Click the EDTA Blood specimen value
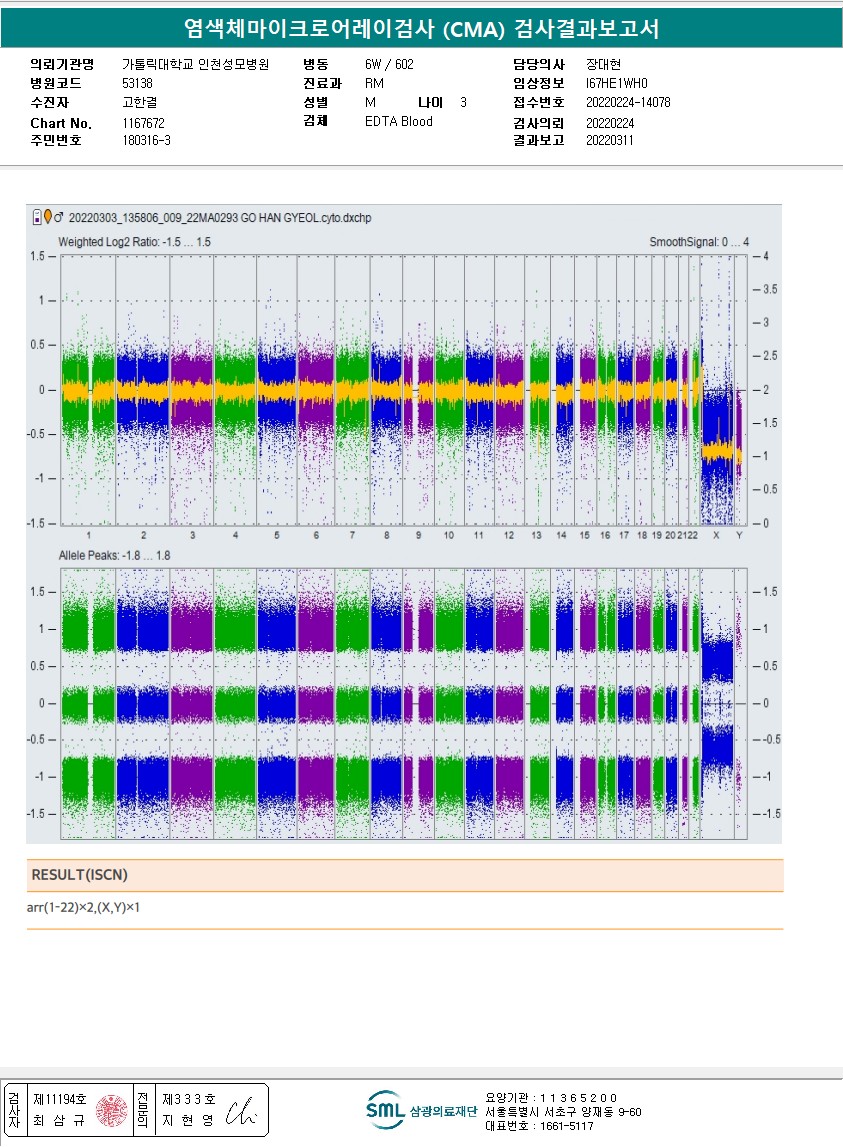The width and height of the screenshot is (843, 1147). 399,121
